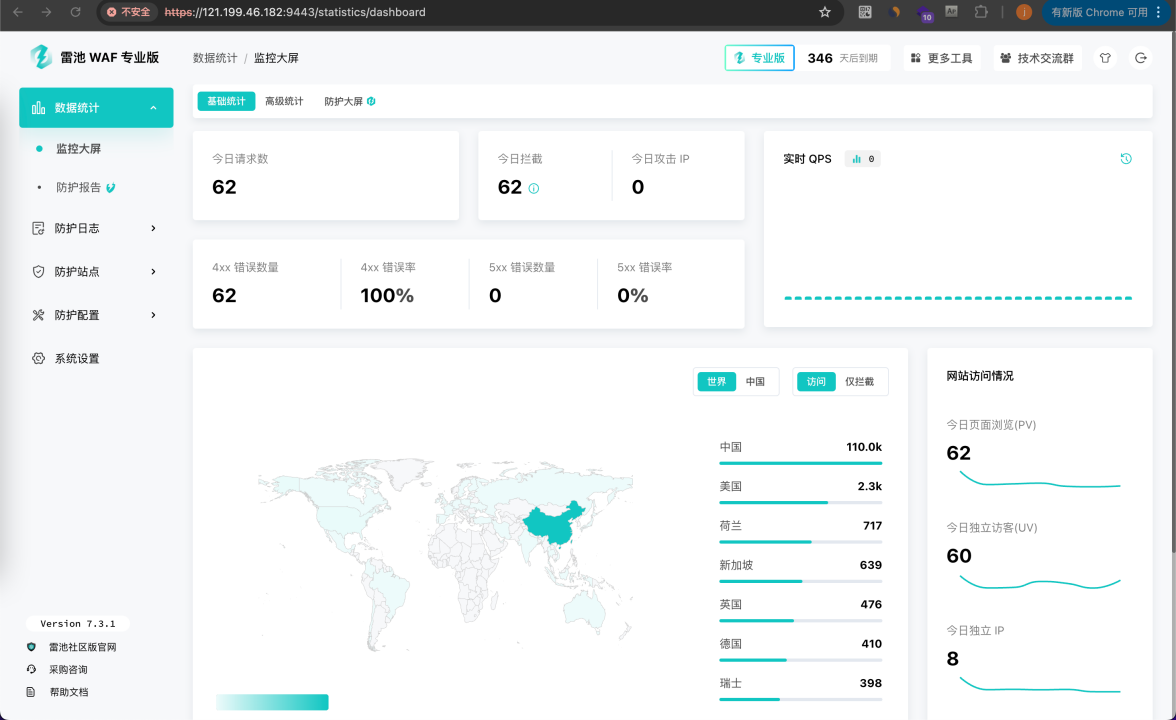
Task: Open the 采购咨询 link
Action: 68,669
